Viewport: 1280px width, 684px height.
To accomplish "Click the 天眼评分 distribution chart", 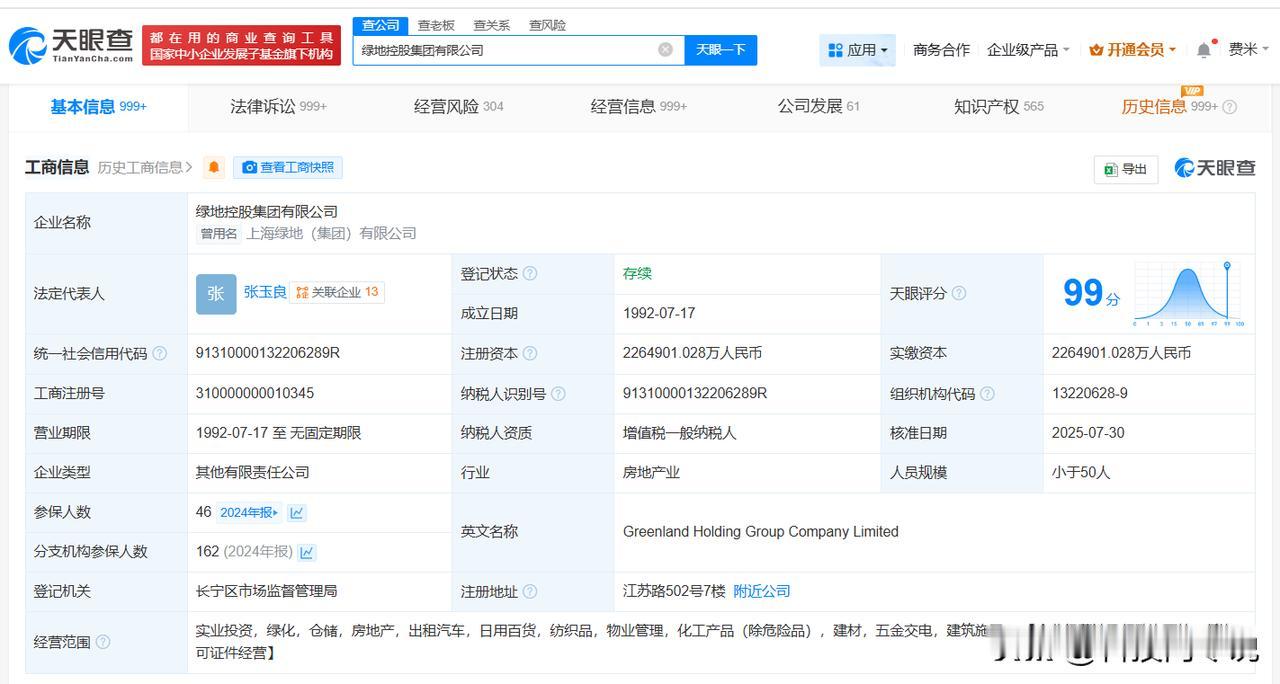I will click(1188, 294).
